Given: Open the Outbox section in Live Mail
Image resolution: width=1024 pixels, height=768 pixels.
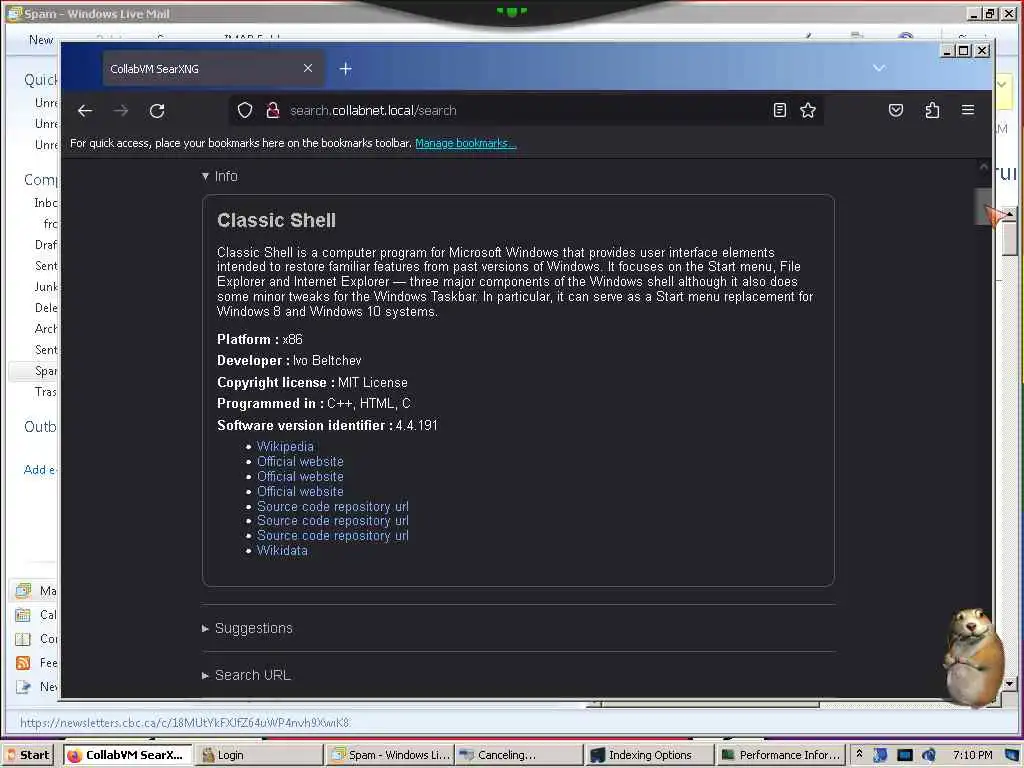Looking at the screenshot, I should [x=40, y=427].
